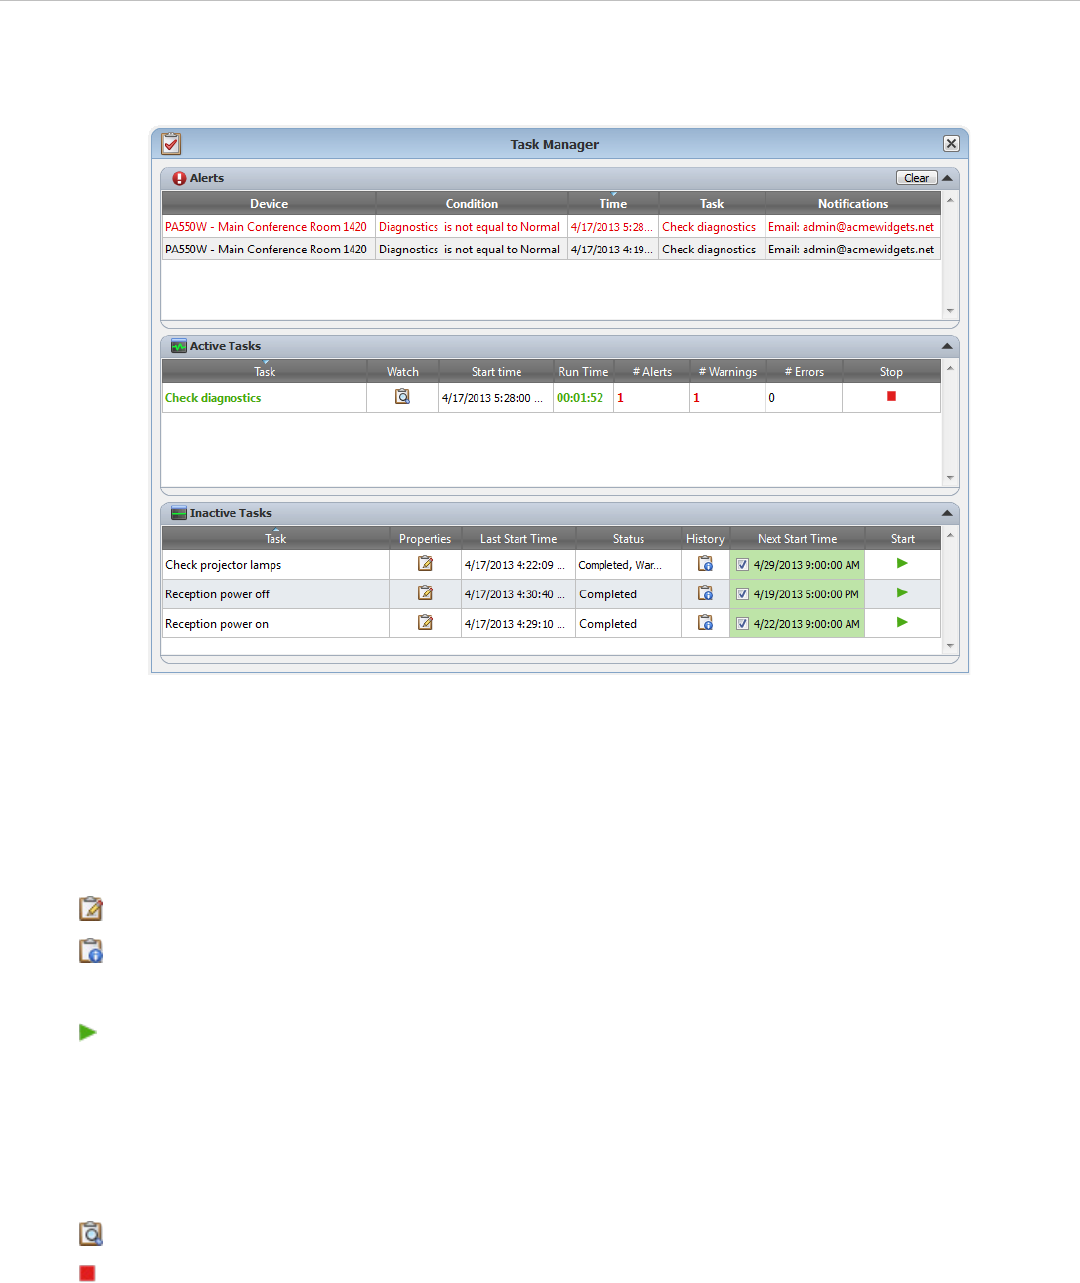The width and height of the screenshot is (1080, 1283).
Task: Sort active tasks by # Warnings column
Action: click(x=727, y=371)
